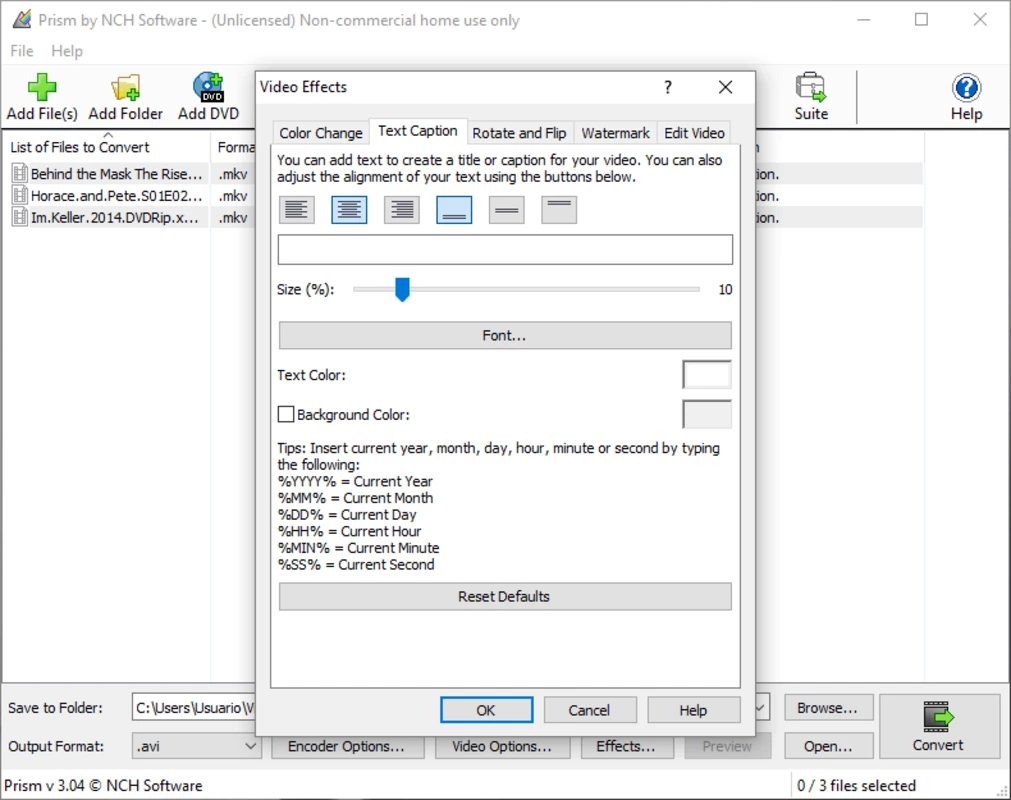Click the Font... button

[505, 335]
